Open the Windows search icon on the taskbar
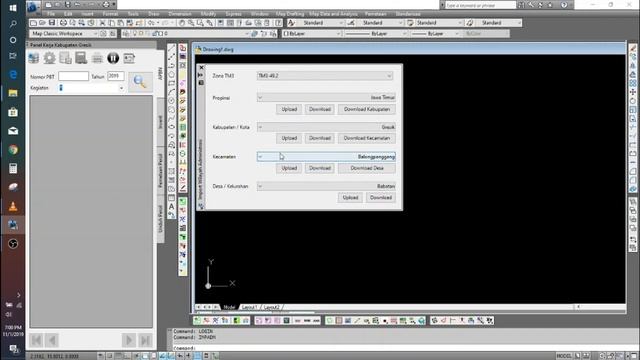The height and width of the screenshot is (360, 640). point(13,24)
